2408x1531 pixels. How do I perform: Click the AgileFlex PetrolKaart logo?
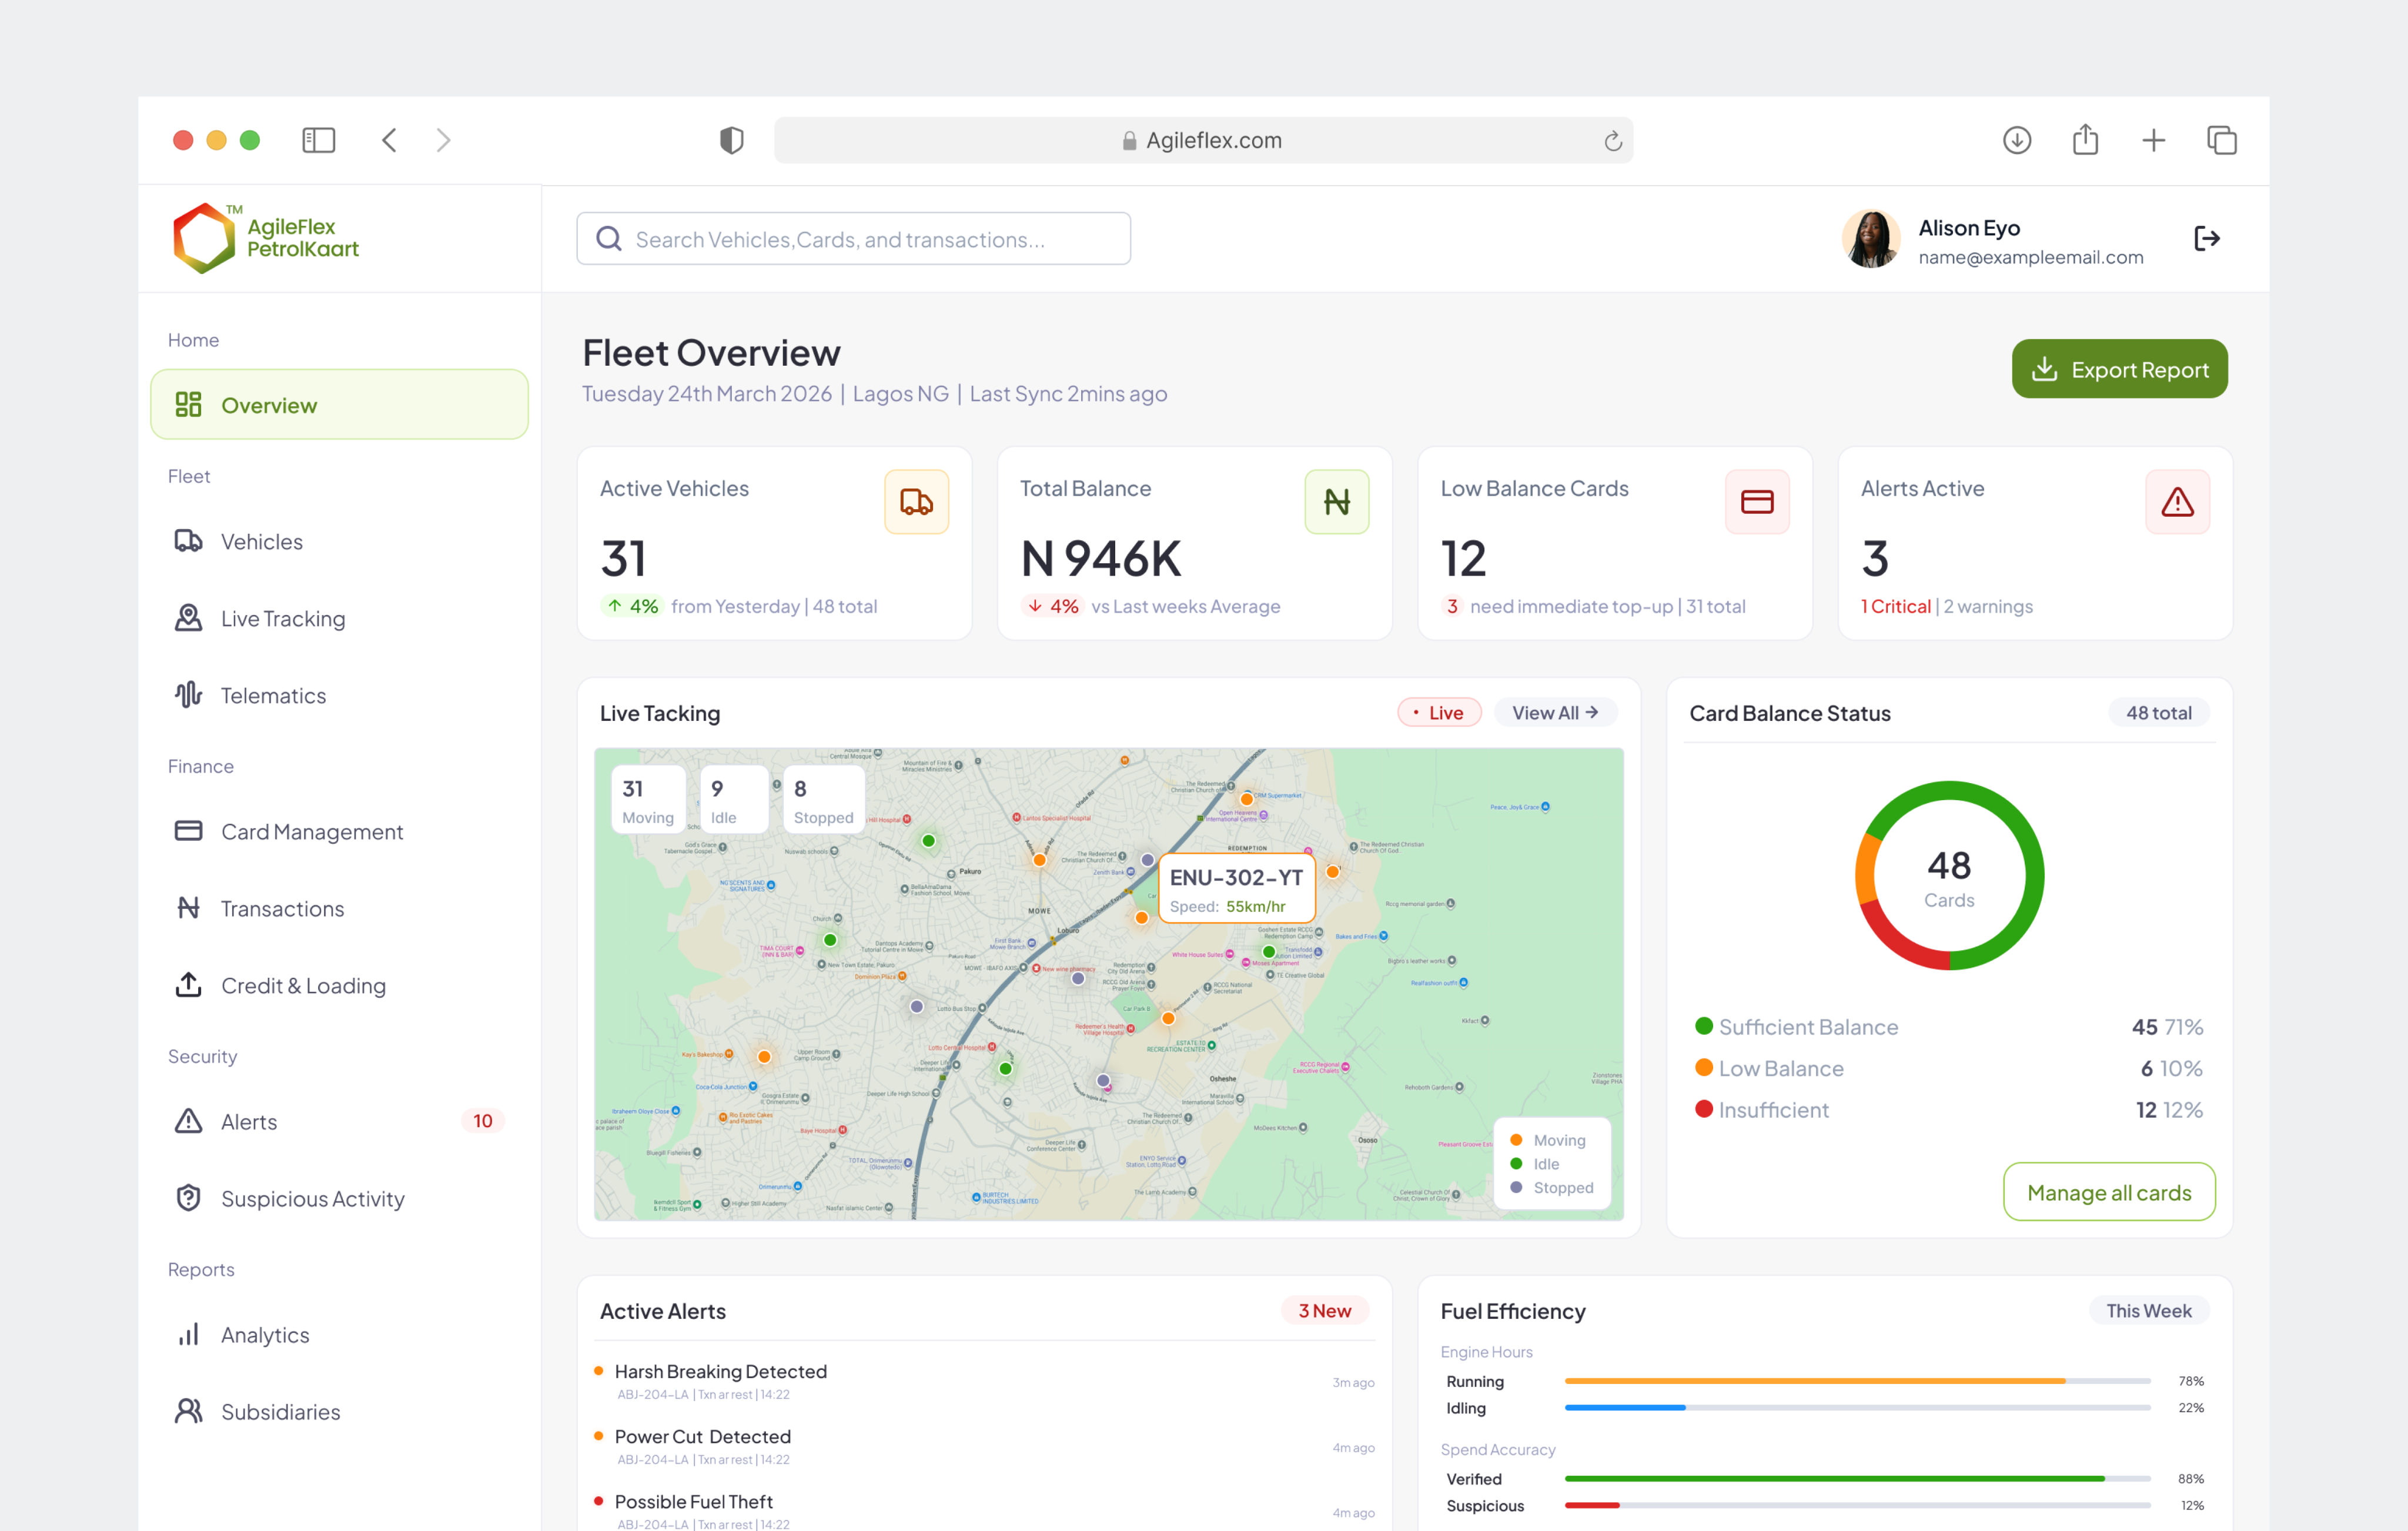[265, 238]
